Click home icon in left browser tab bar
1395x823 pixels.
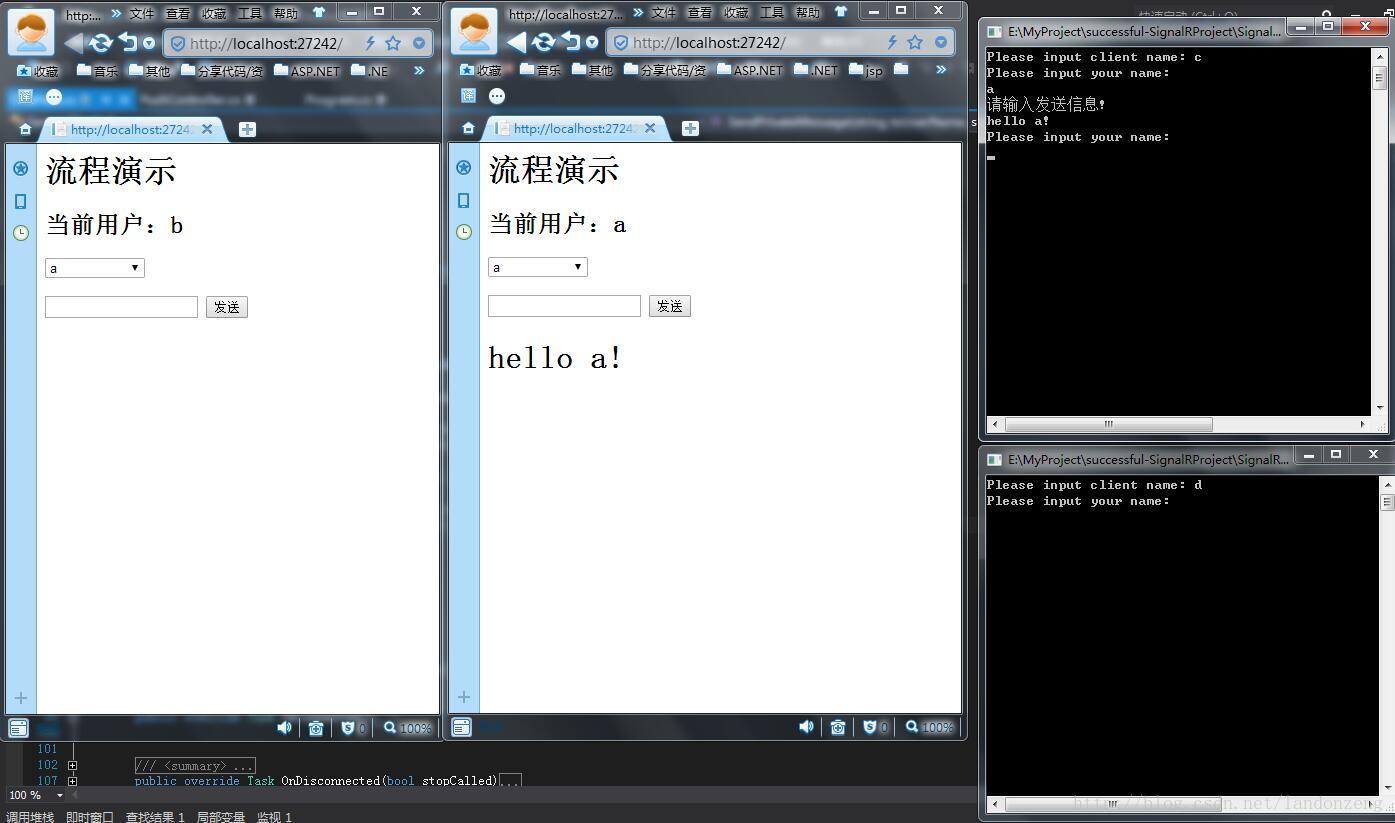click(x=25, y=129)
